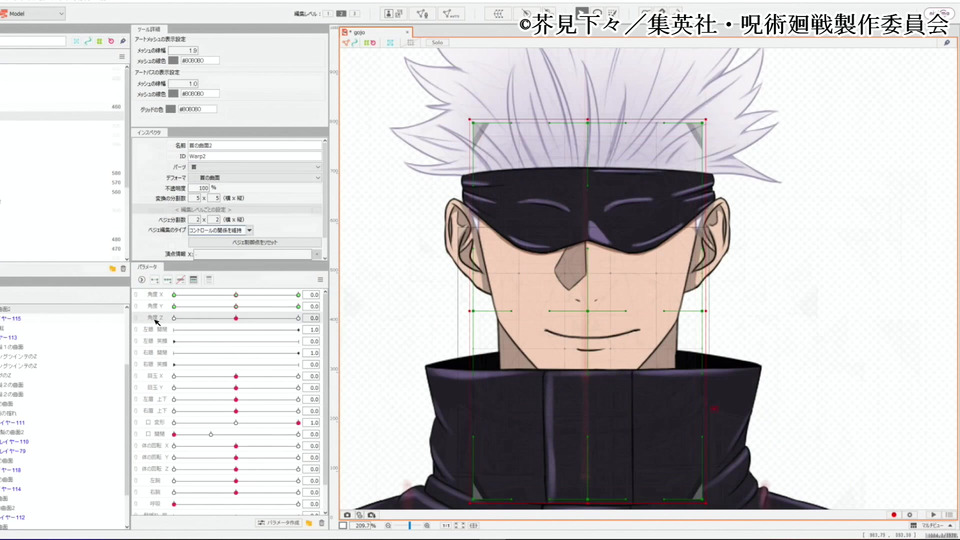The height and width of the screenshot is (540, 960).
Task: Click the grid color swatch
Action: pos(171,109)
